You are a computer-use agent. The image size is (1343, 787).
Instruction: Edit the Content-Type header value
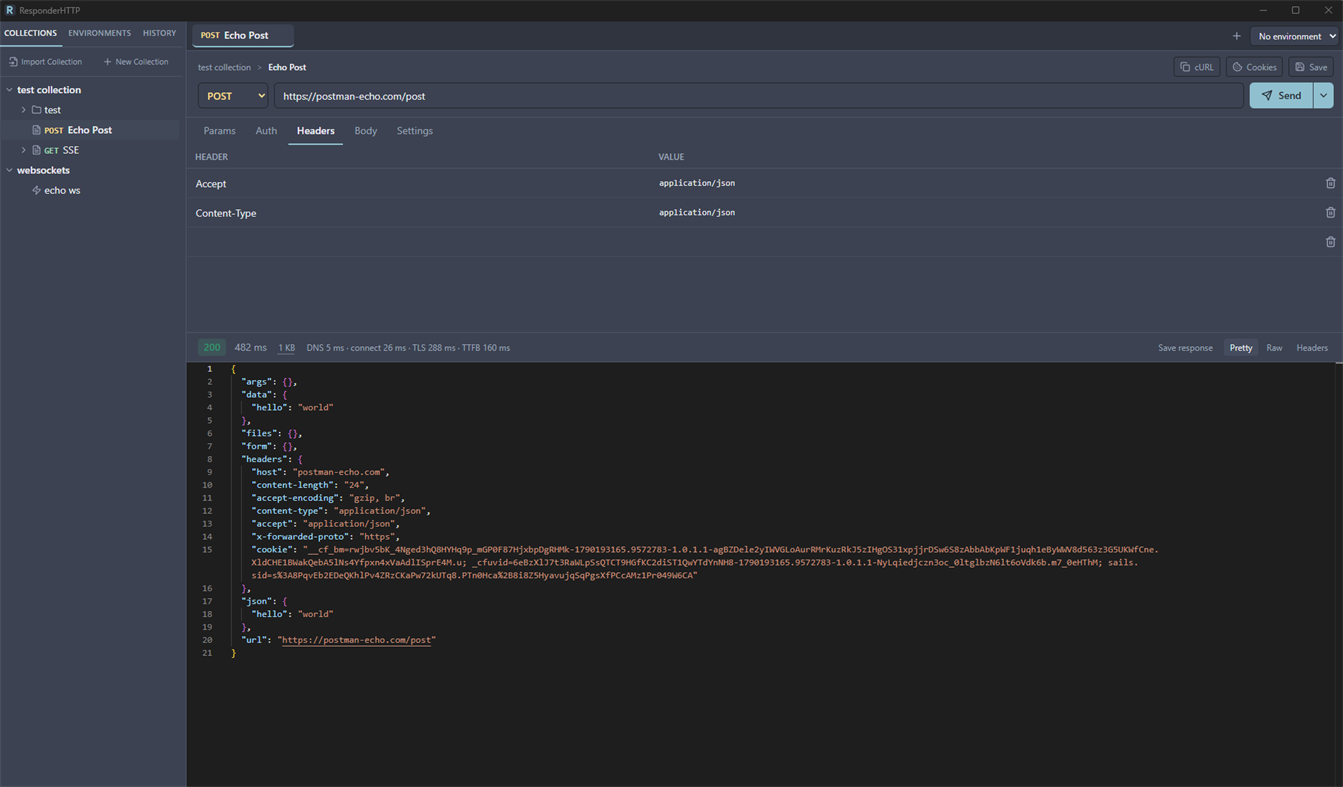click(x=985, y=213)
